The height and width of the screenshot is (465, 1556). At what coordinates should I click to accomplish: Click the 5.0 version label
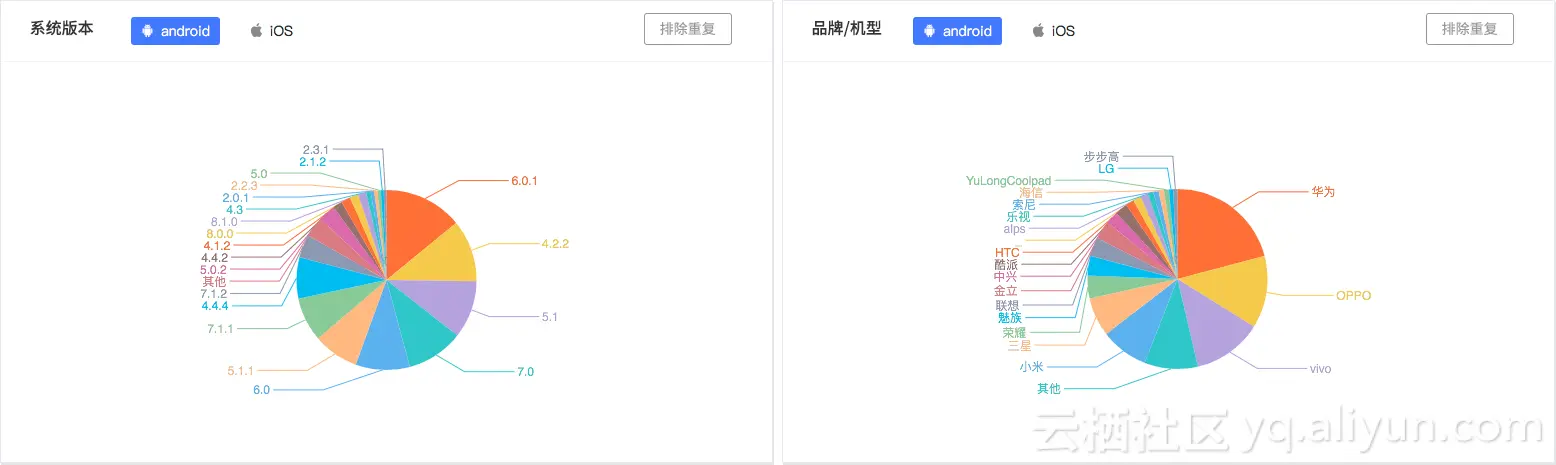click(259, 173)
